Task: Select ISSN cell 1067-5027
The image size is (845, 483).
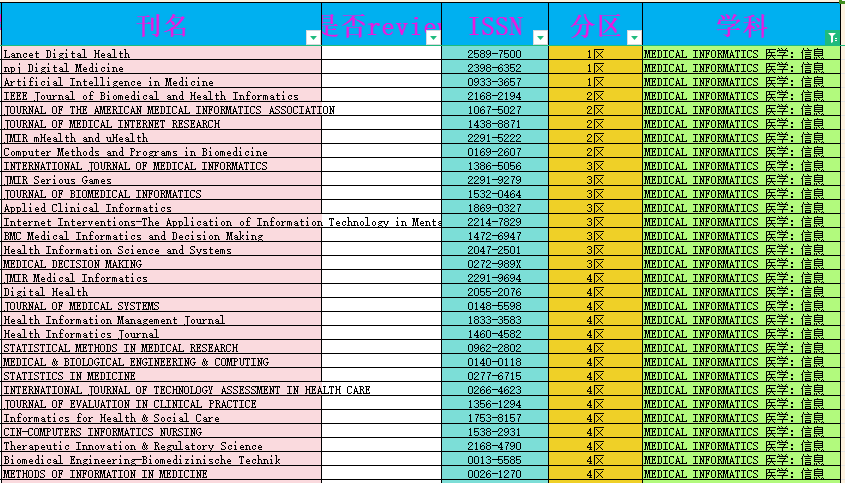Action: coord(495,109)
